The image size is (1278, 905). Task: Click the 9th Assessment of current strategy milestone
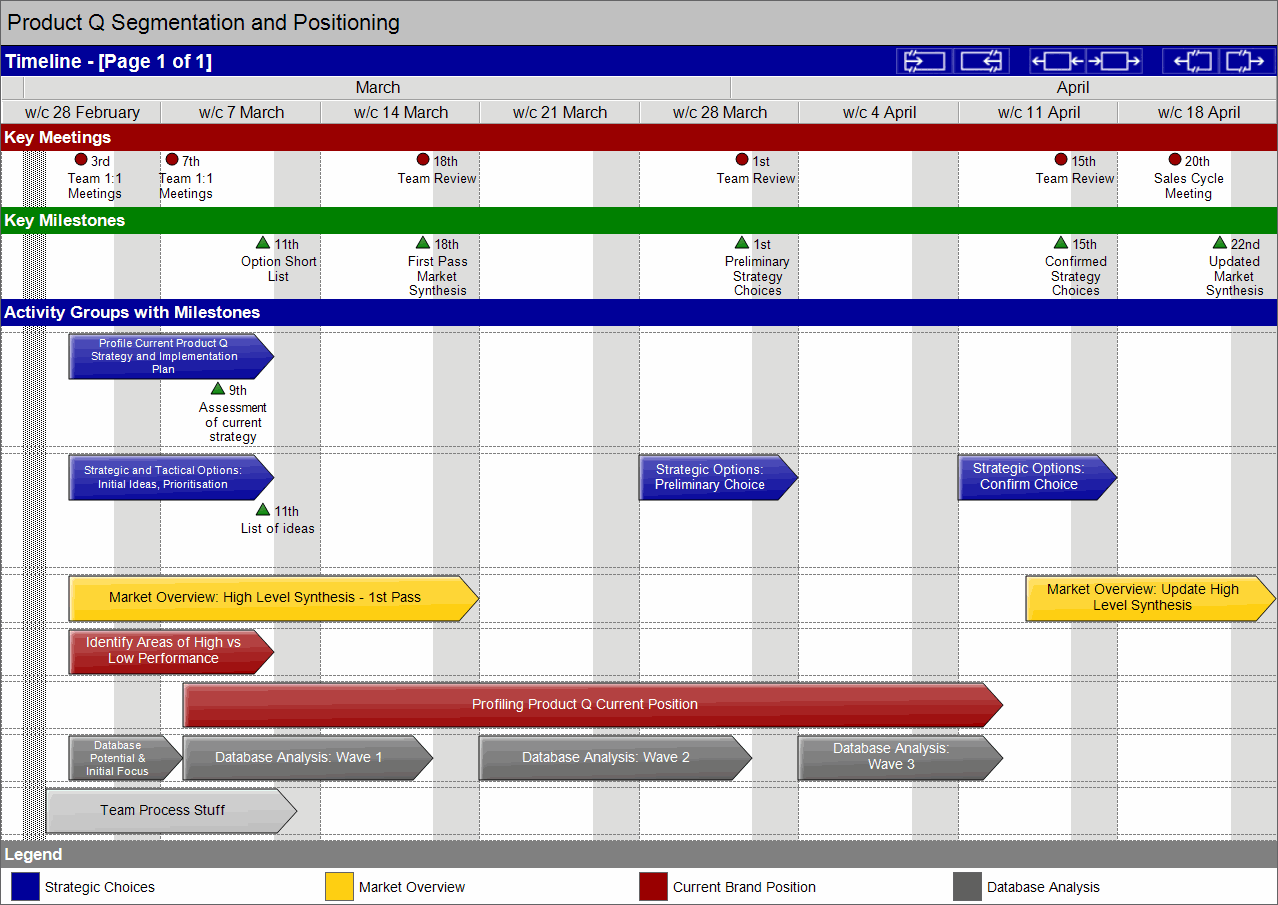[218, 389]
